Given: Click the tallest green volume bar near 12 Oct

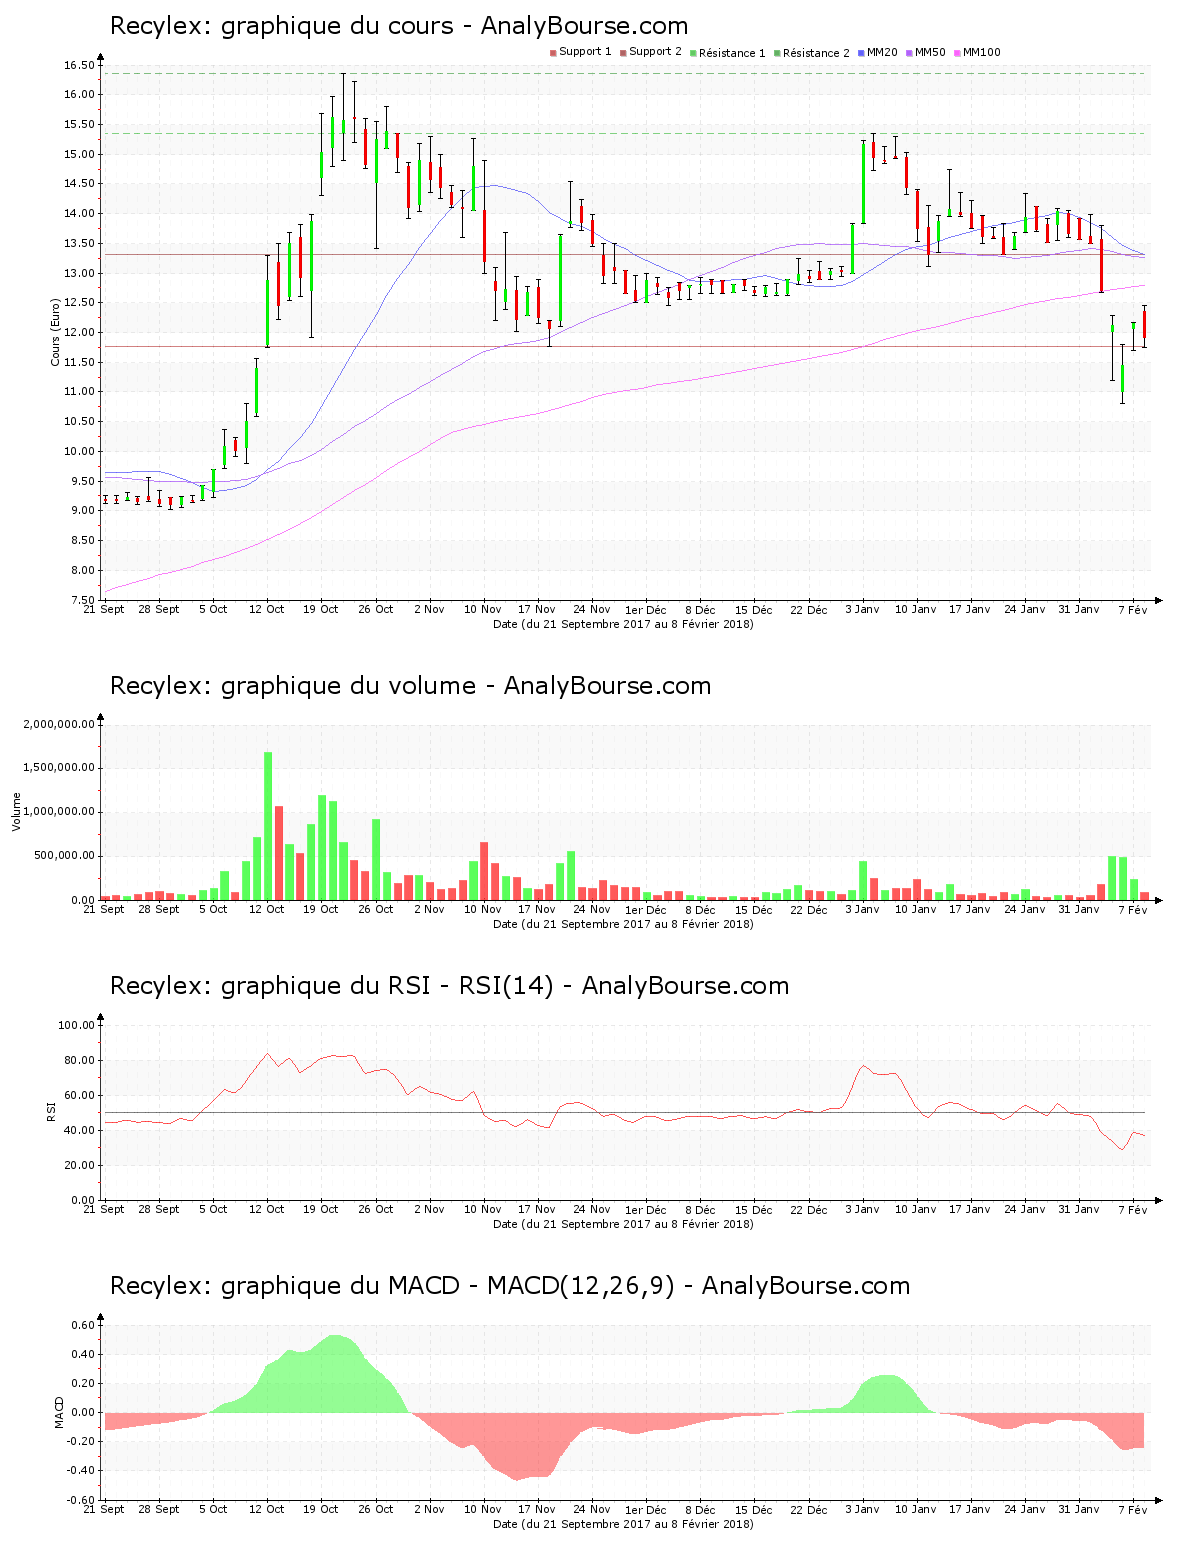Looking at the screenshot, I should coord(268,826).
